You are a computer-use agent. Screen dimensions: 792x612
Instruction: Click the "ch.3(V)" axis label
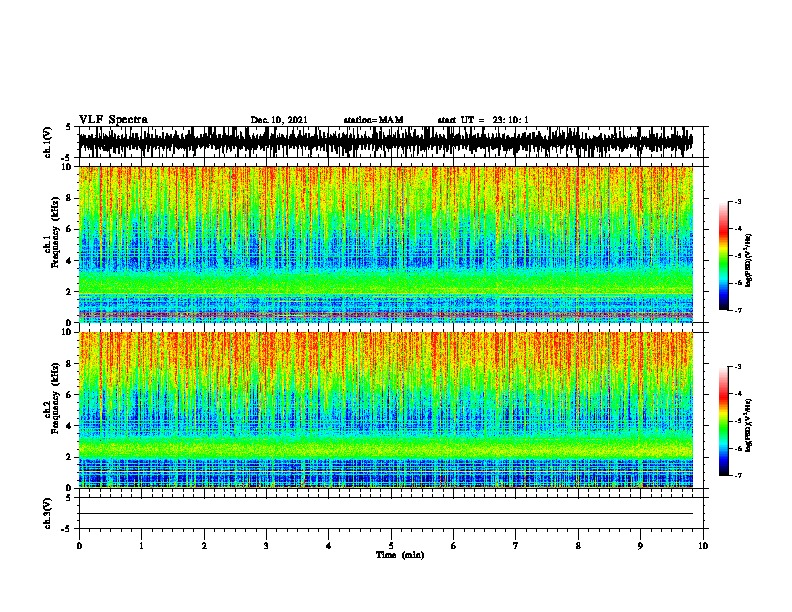pyautogui.click(x=48, y=513)
